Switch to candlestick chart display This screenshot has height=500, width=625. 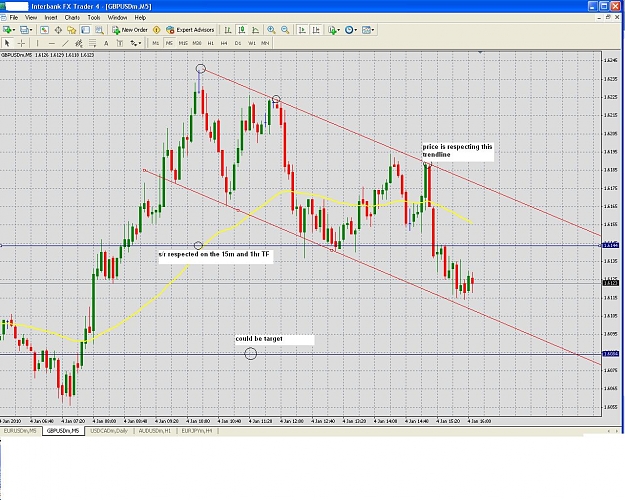pyautogui.click(x=242, y=30)
